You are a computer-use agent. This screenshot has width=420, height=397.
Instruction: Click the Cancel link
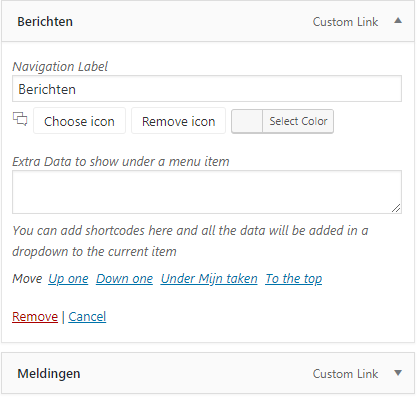[x=87, y=317]
